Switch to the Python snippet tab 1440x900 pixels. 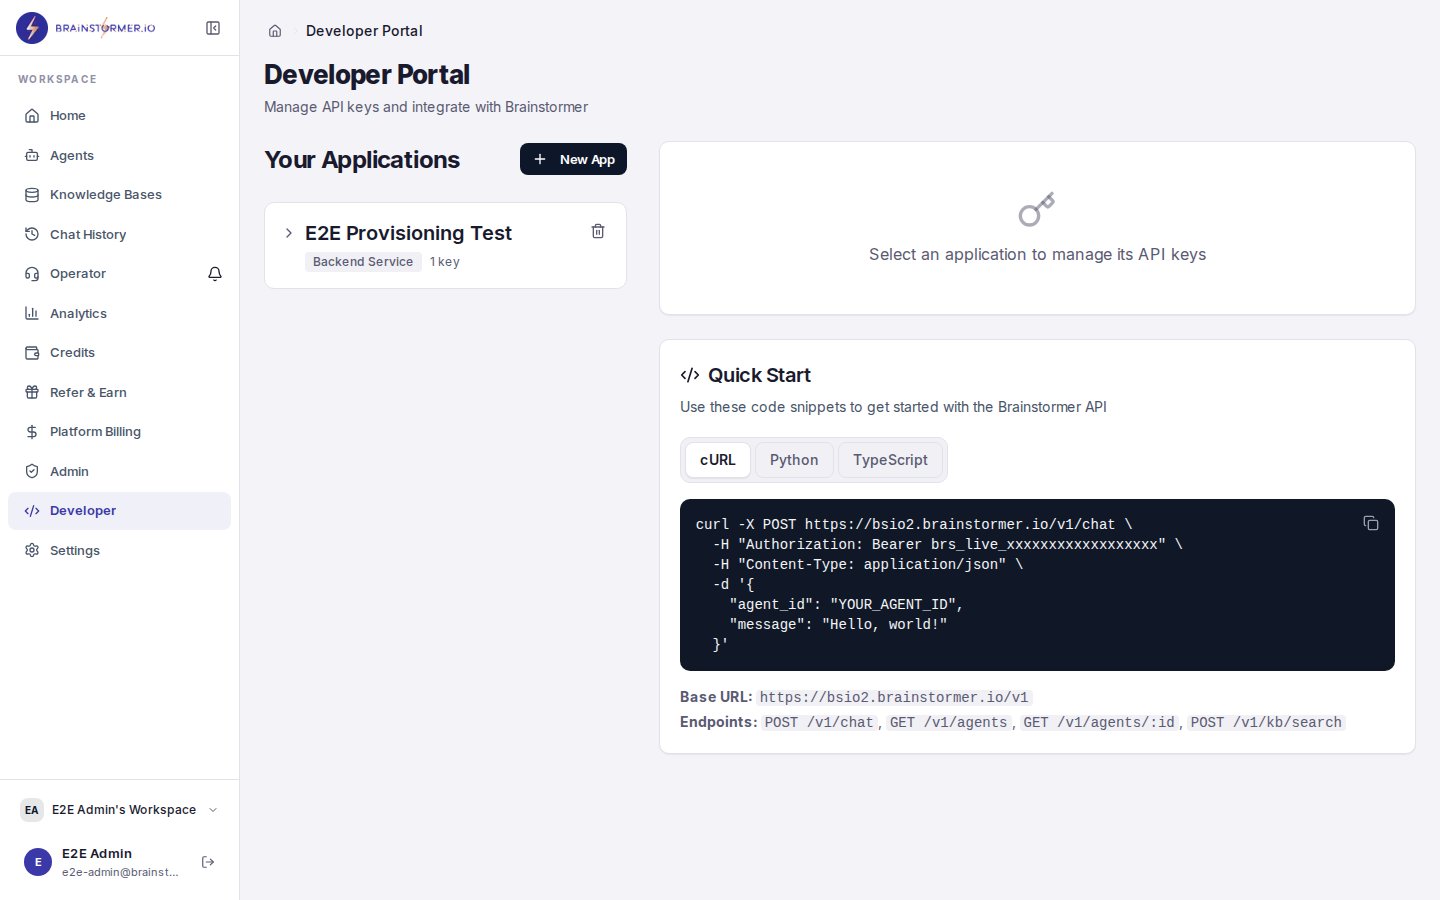coord(794,460)
